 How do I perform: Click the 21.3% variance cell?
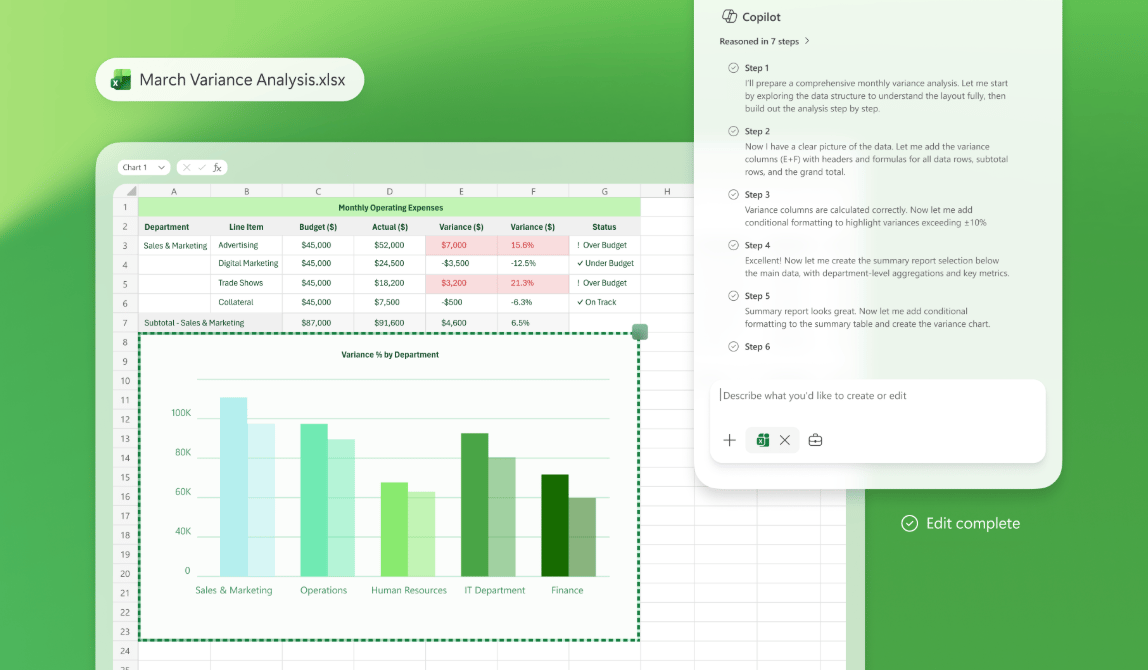(533, 283)
